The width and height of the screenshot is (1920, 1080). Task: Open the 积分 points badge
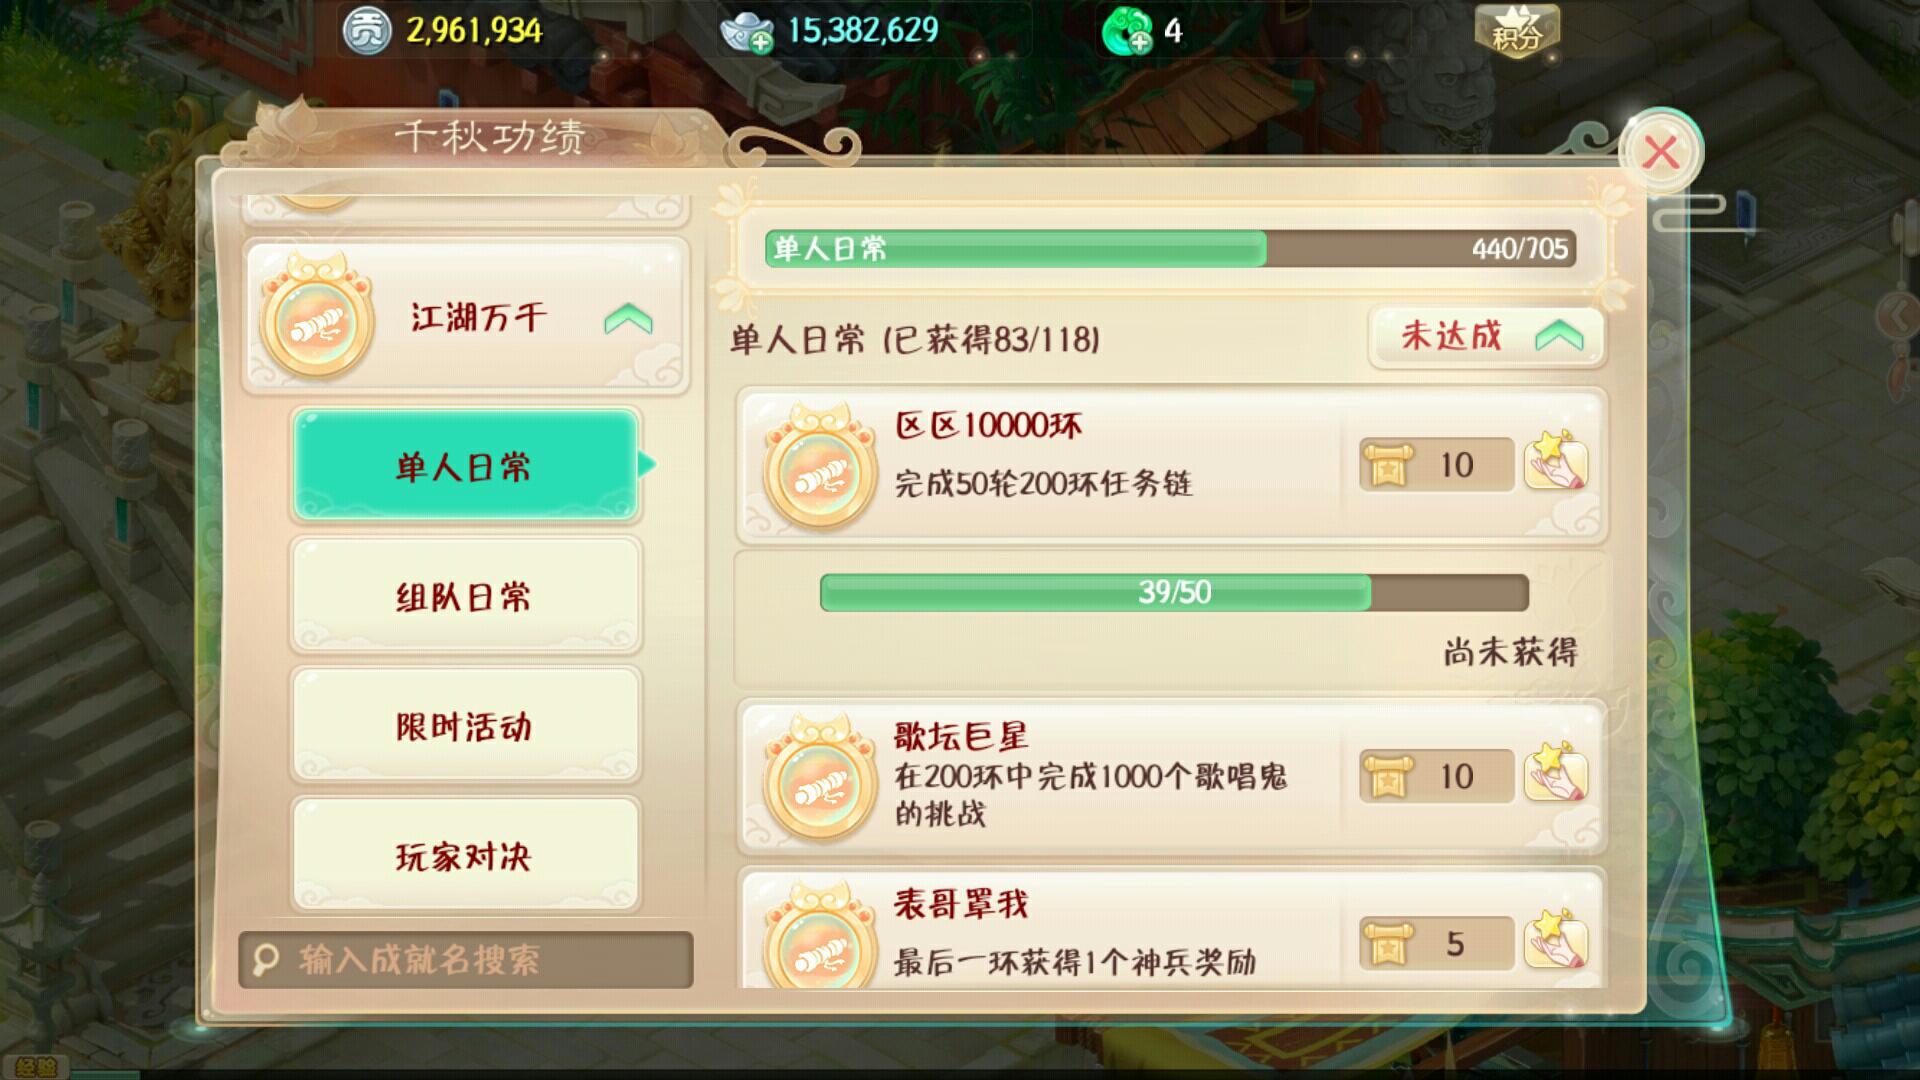[1517, 32]
